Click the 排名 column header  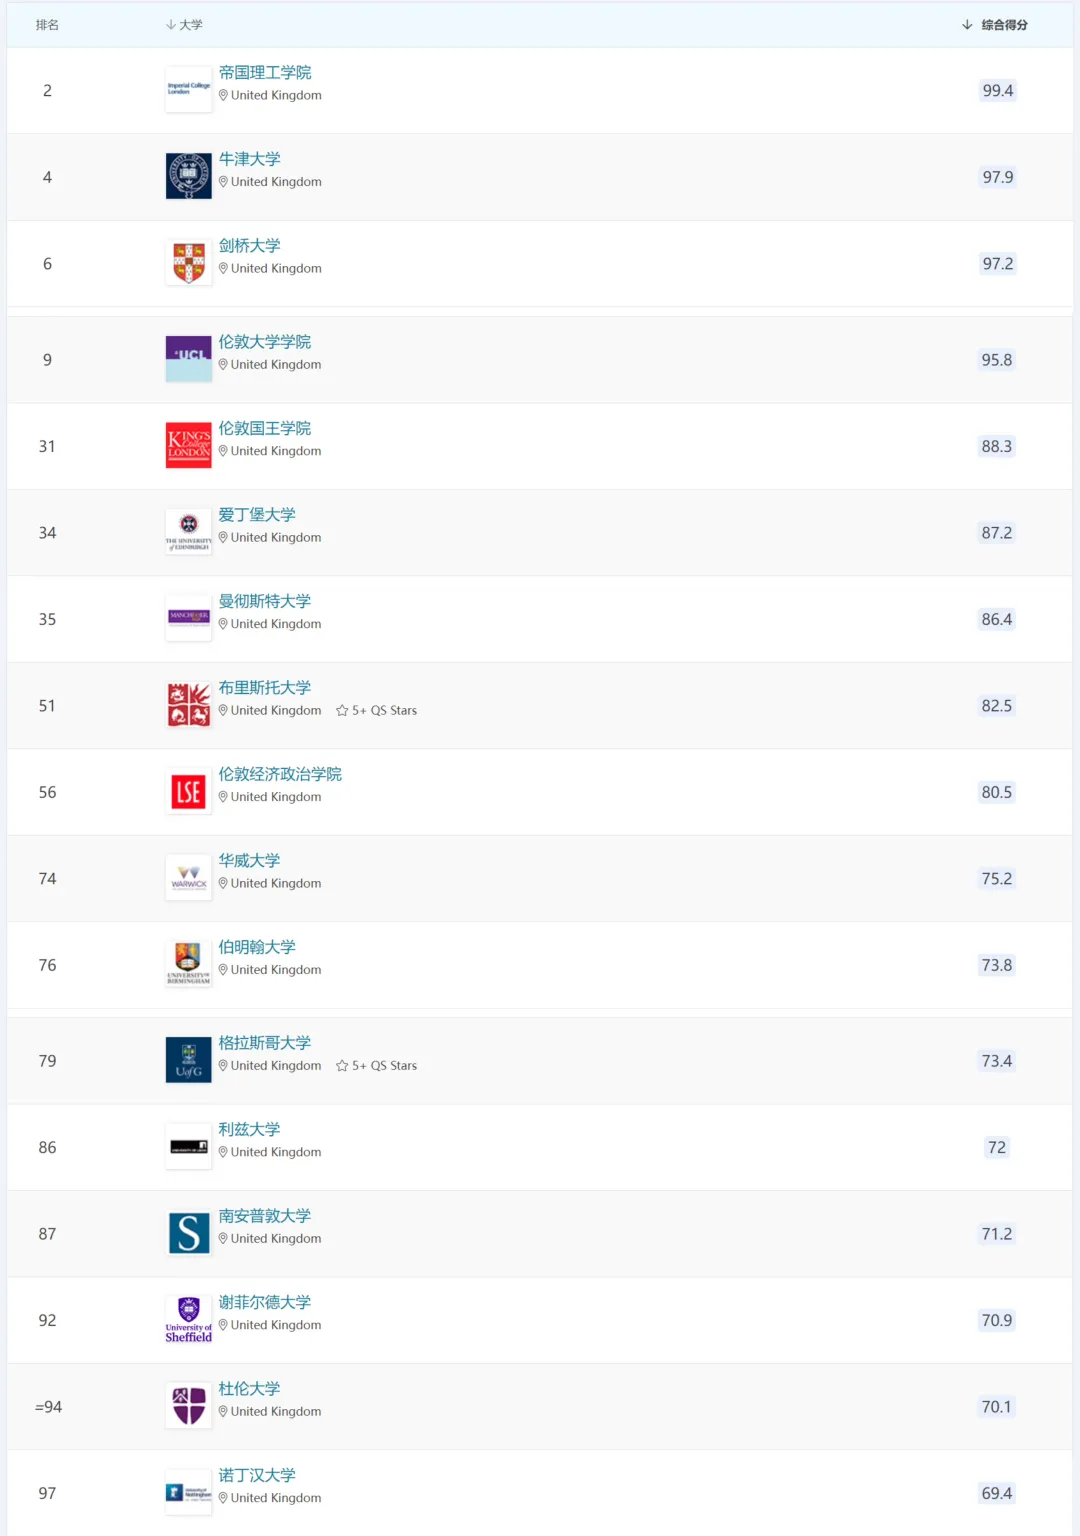tap(47, 24)
